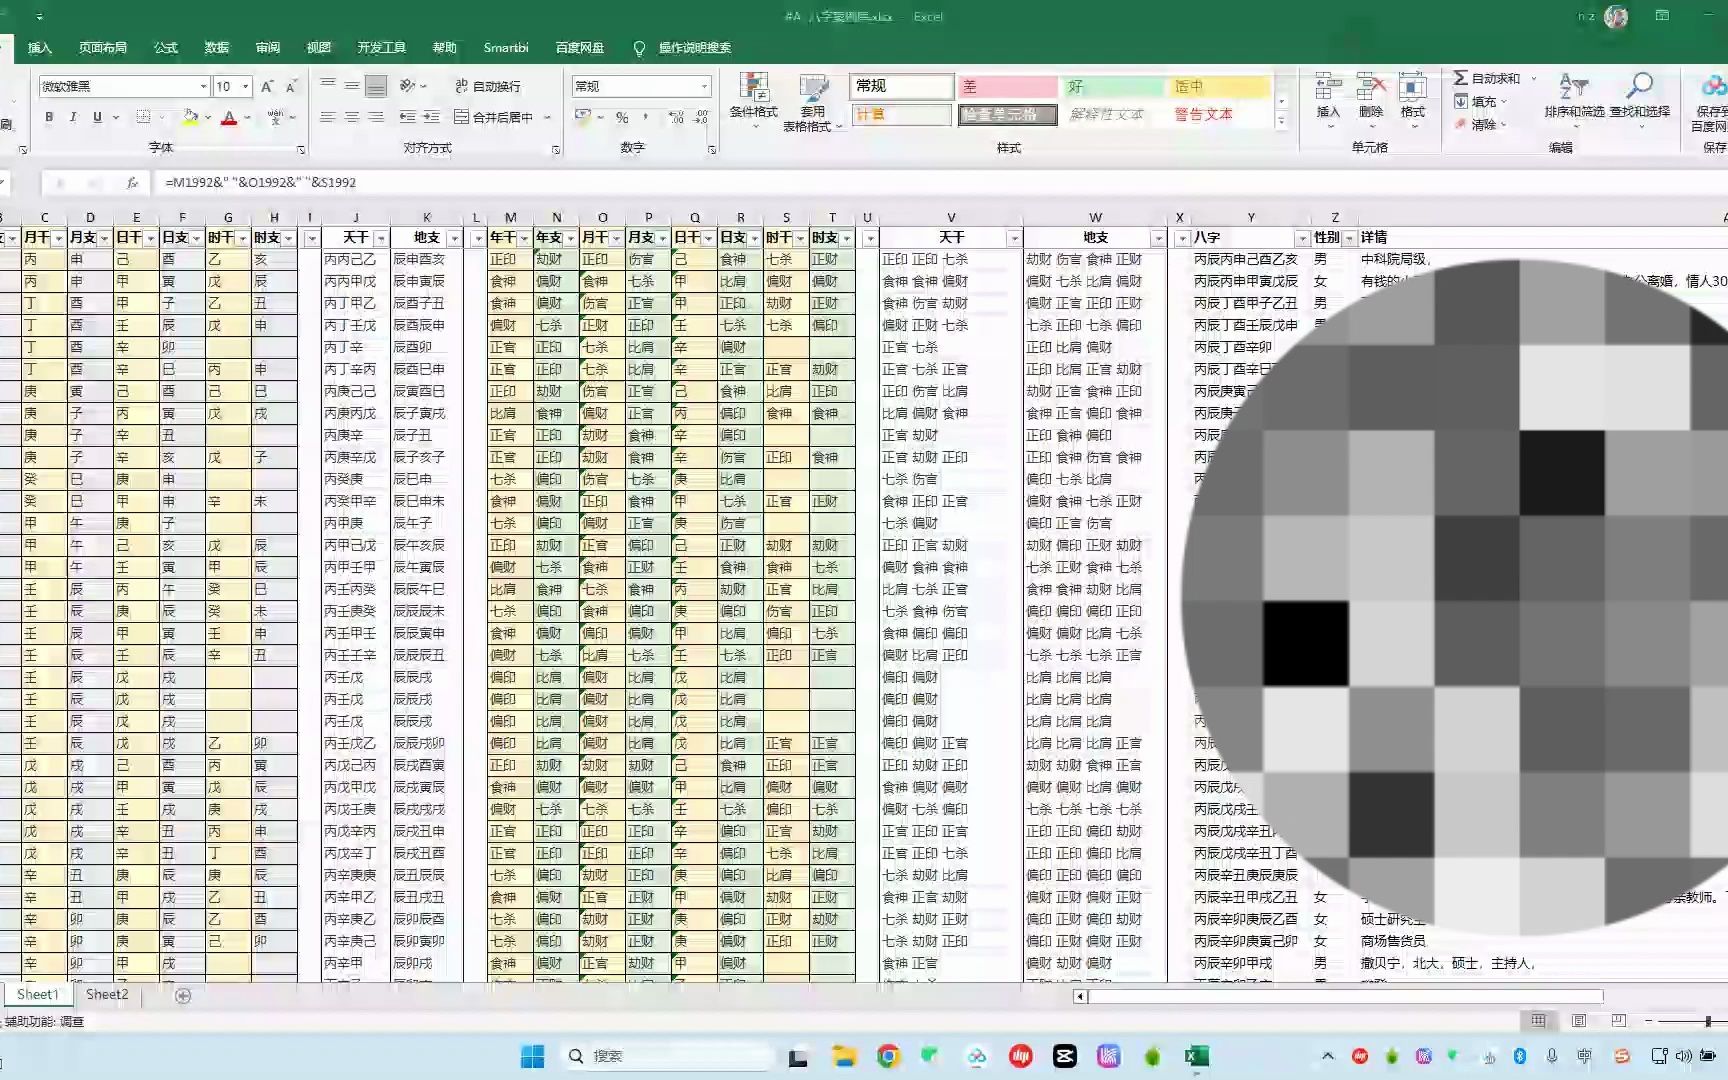Open the 页面布局 ribbon tab
The image size is (1728, 1080).
pos(103,47)
